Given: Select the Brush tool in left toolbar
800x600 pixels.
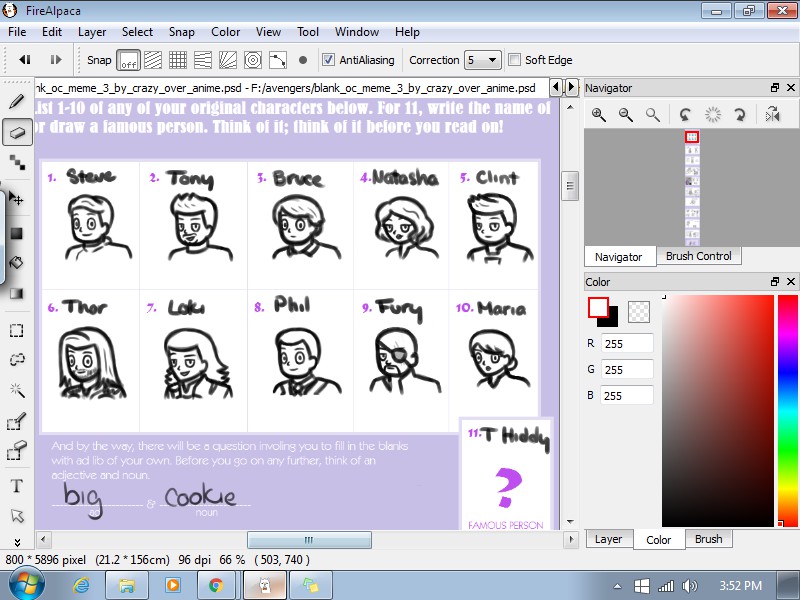Looking at the screenshot, I should click(x=16, y=101).
